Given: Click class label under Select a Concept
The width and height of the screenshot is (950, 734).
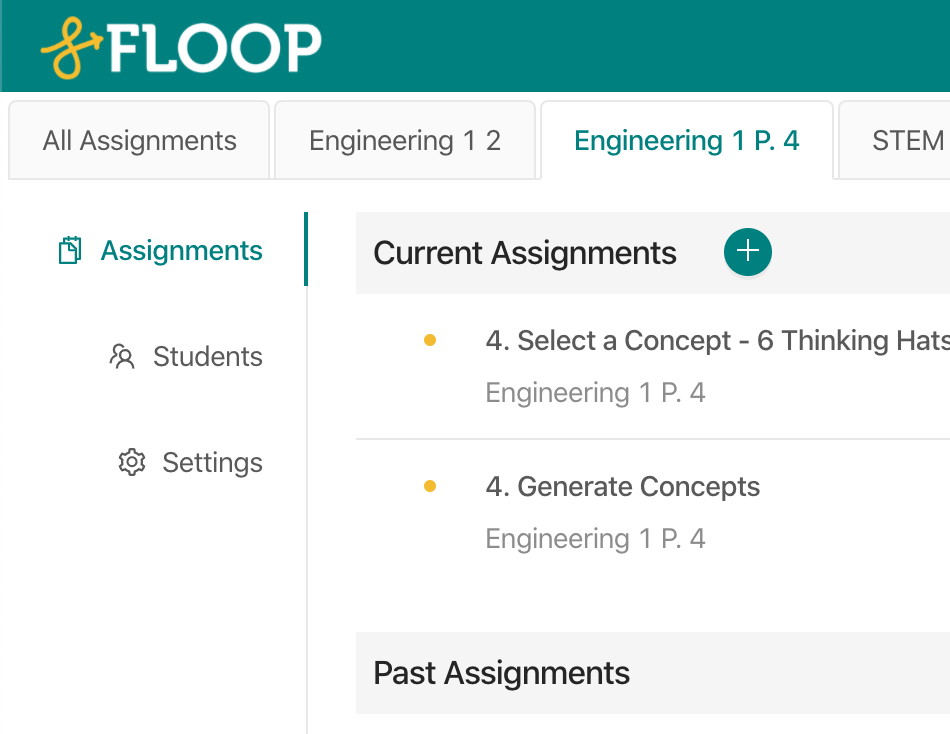Looking at the screenshot, I should pyautogui.click(x=595, y=393).
